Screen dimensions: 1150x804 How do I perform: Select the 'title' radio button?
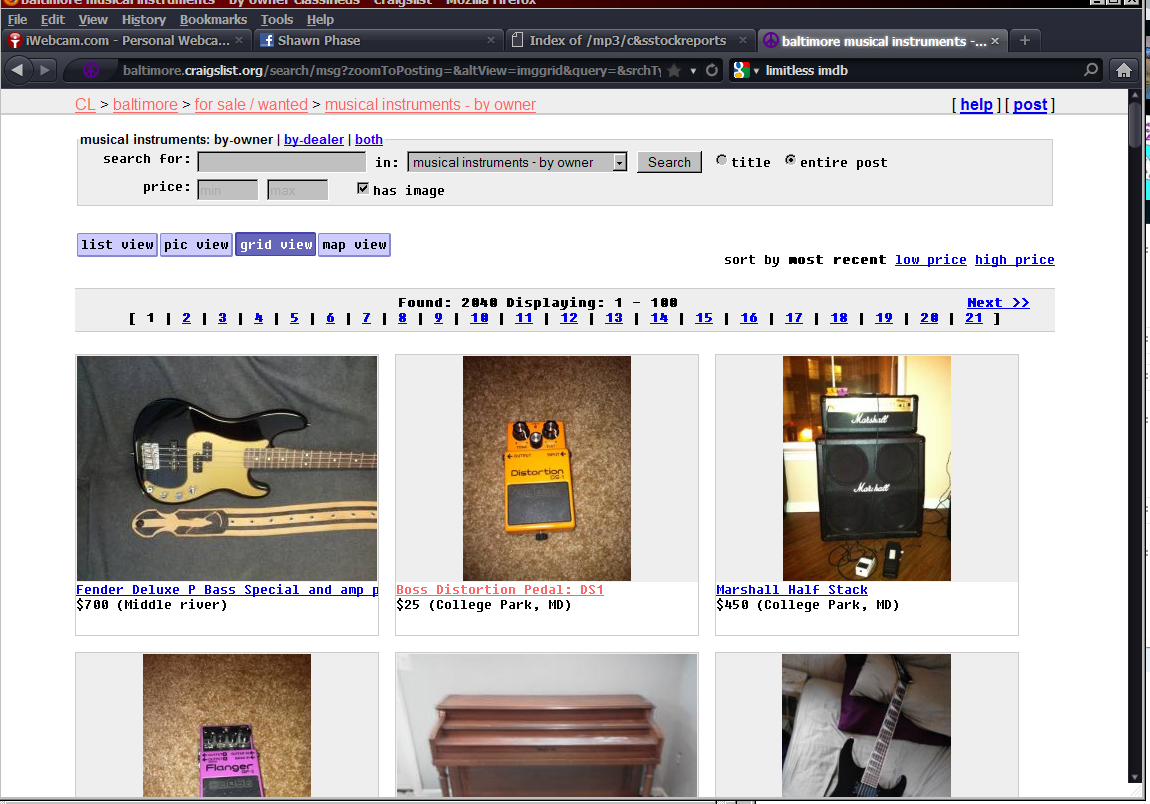722,160
